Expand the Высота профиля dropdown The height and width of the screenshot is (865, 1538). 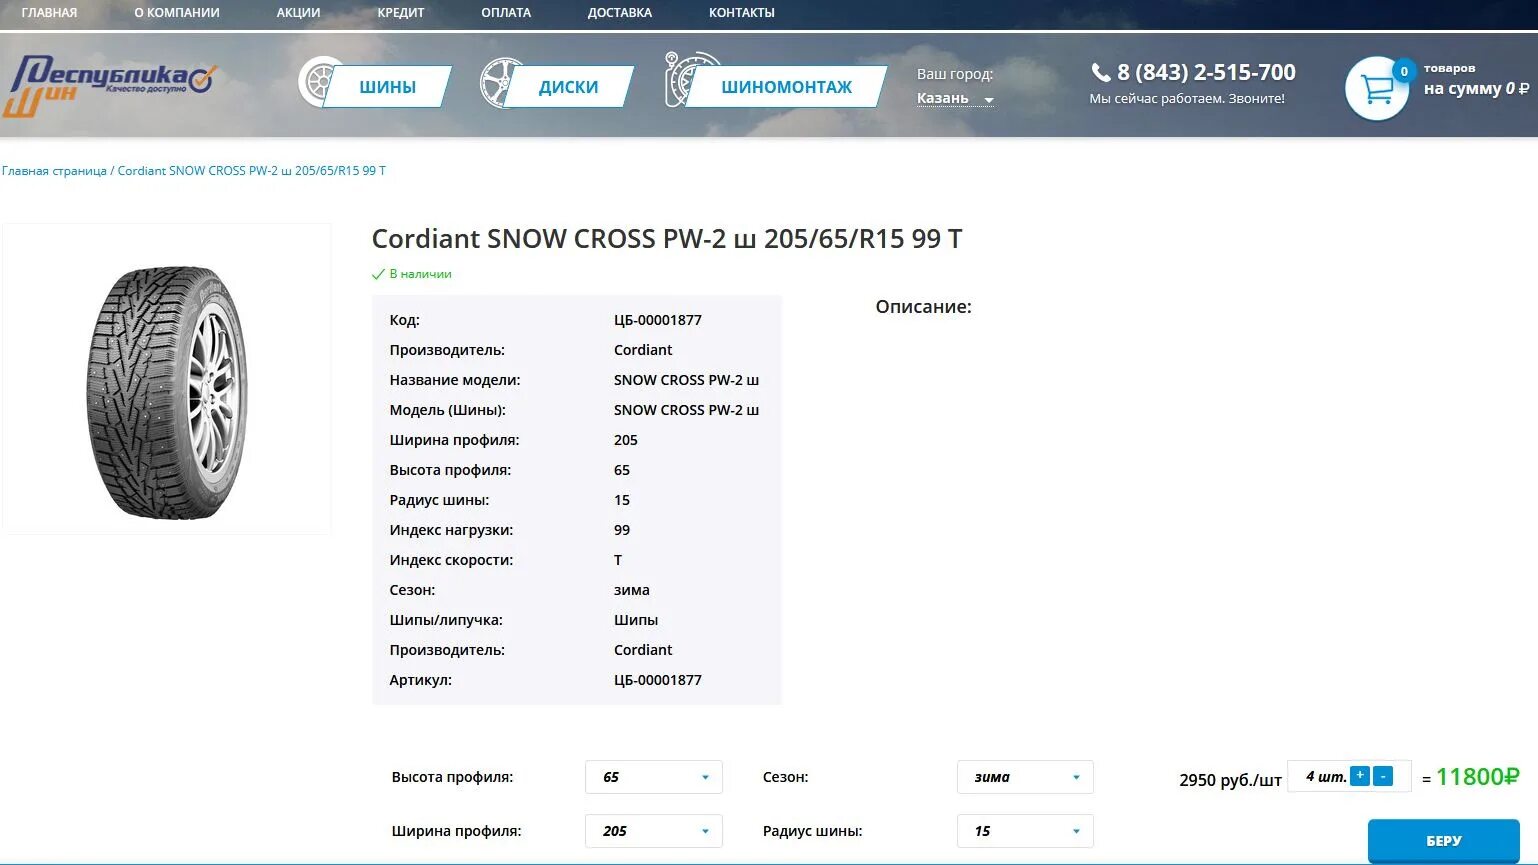point(654,777)
